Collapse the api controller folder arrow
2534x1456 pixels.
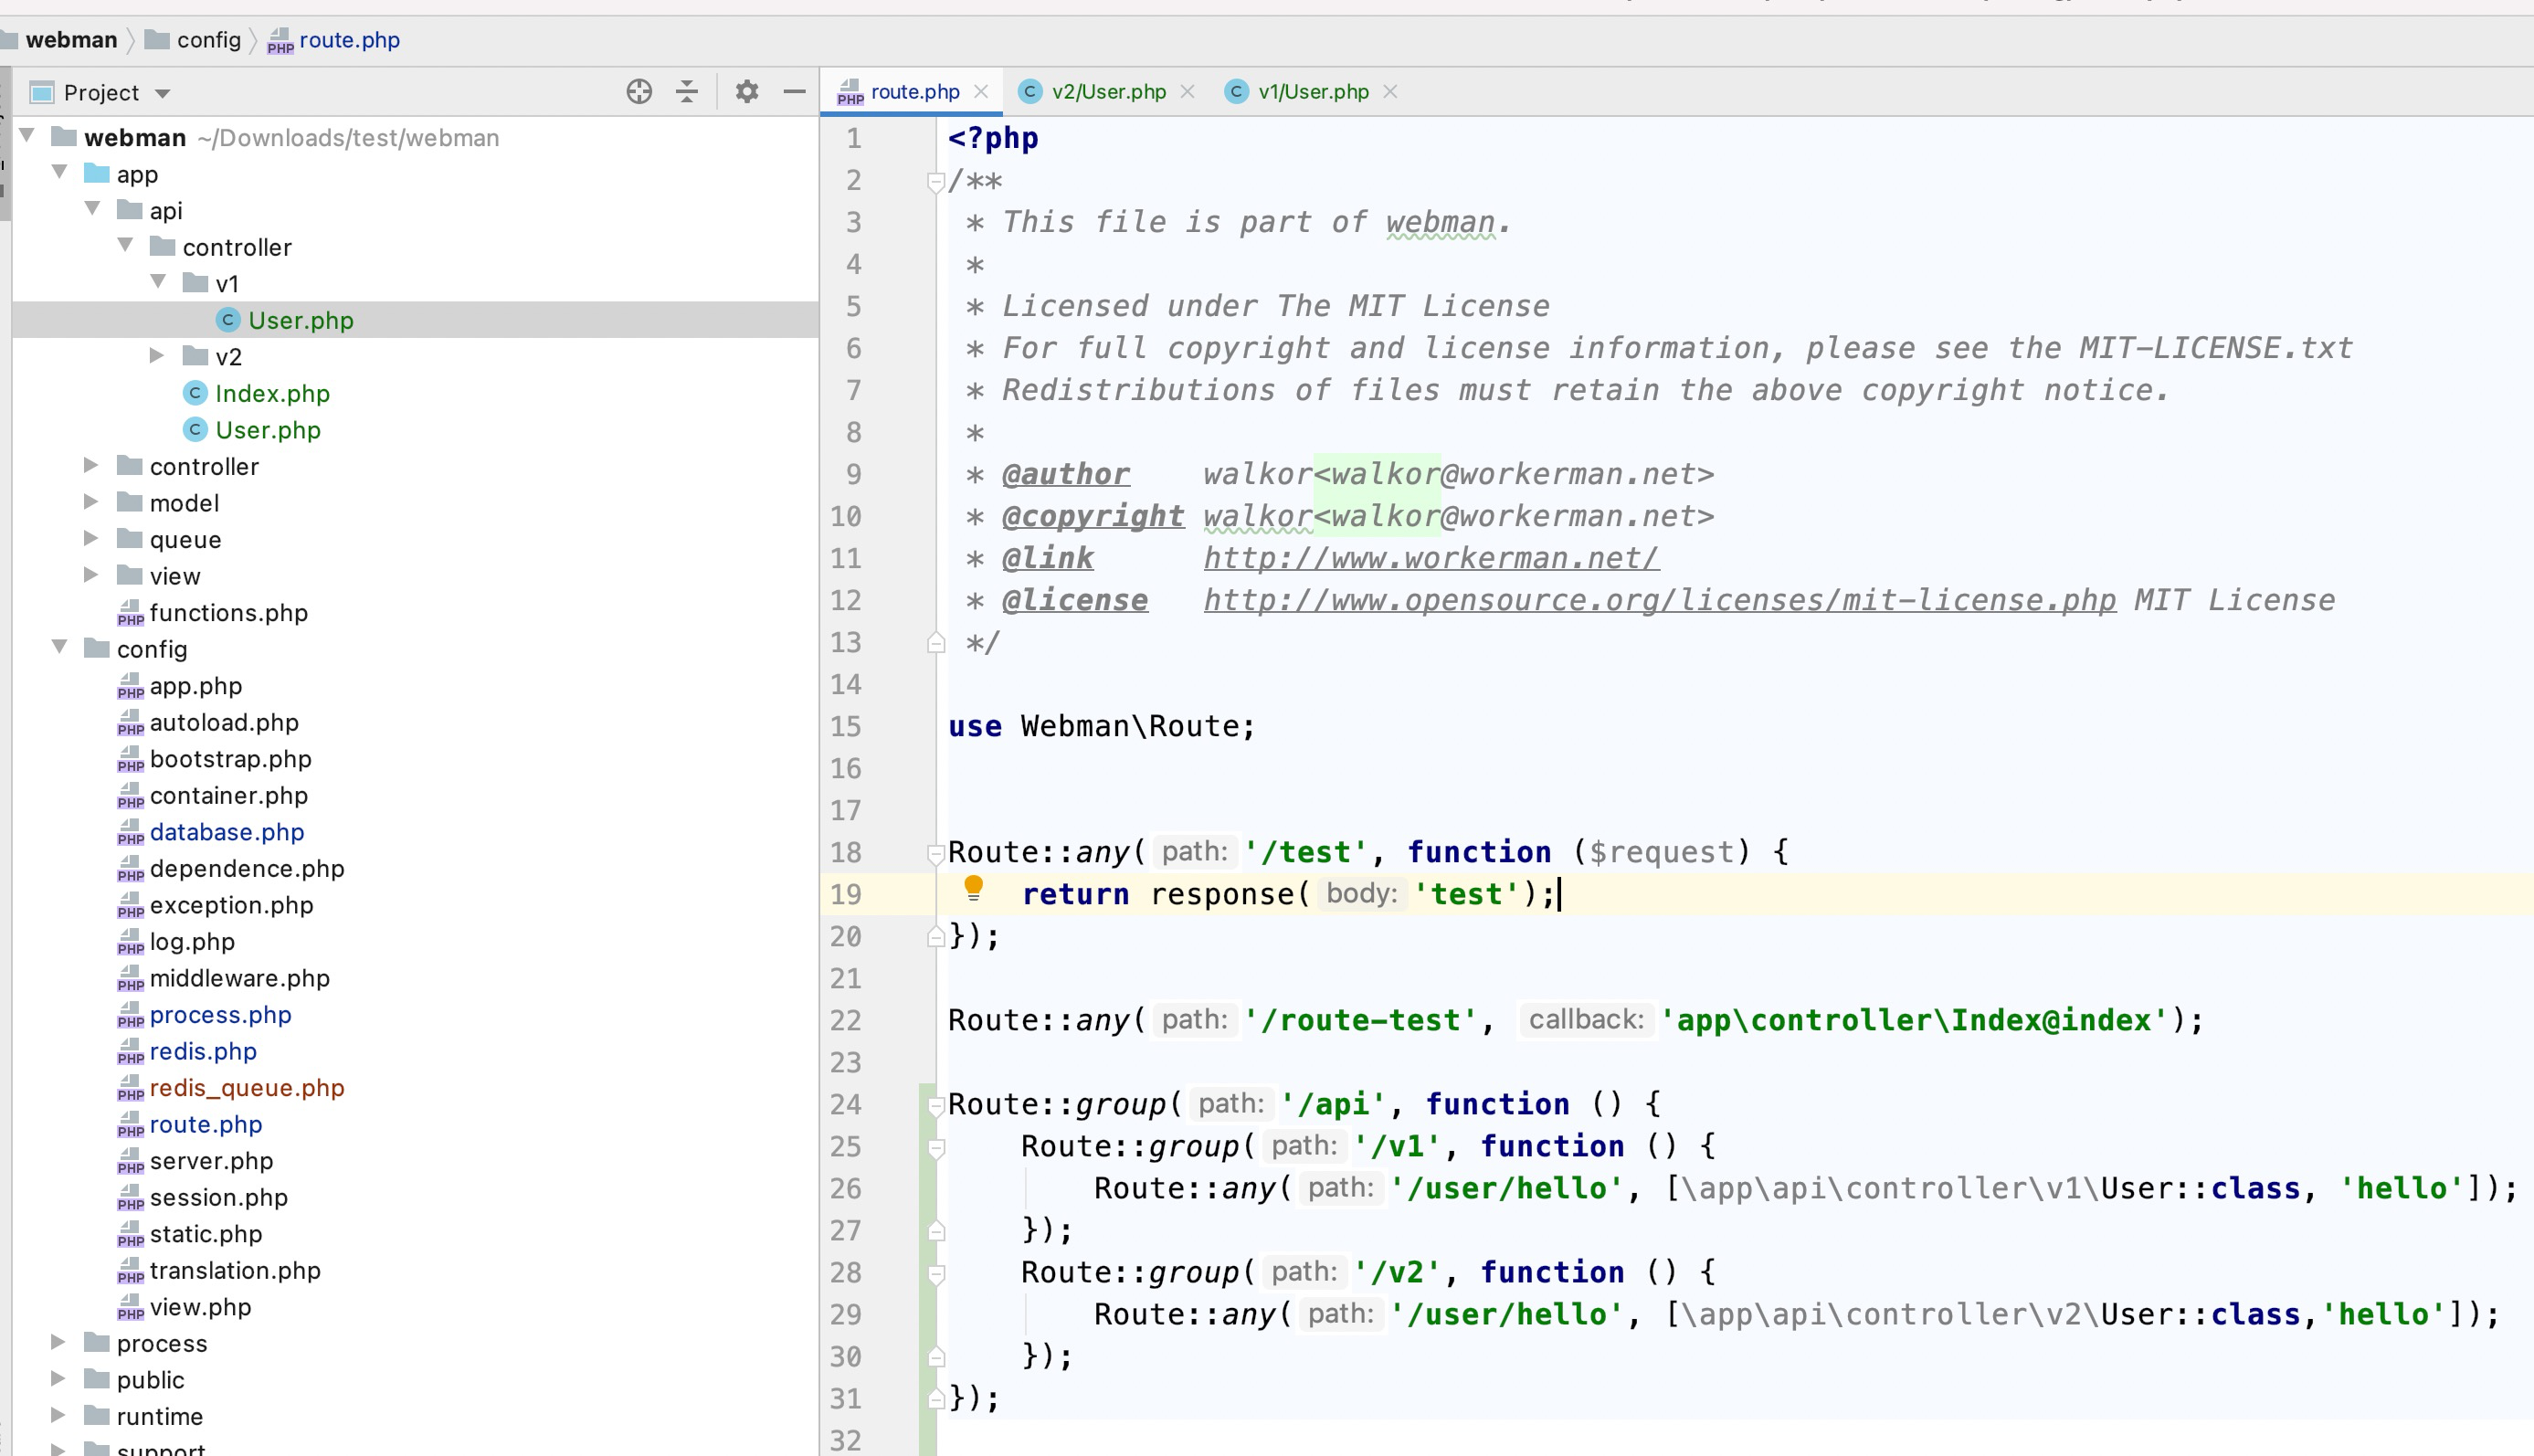pyautogui.click(x=126, y=246)
